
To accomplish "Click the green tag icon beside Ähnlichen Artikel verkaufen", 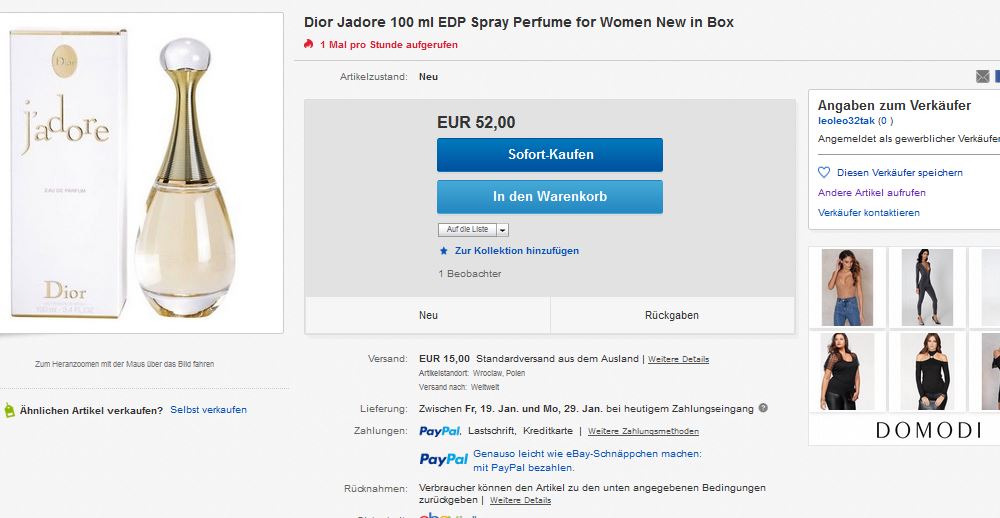I will coord(9,410).
